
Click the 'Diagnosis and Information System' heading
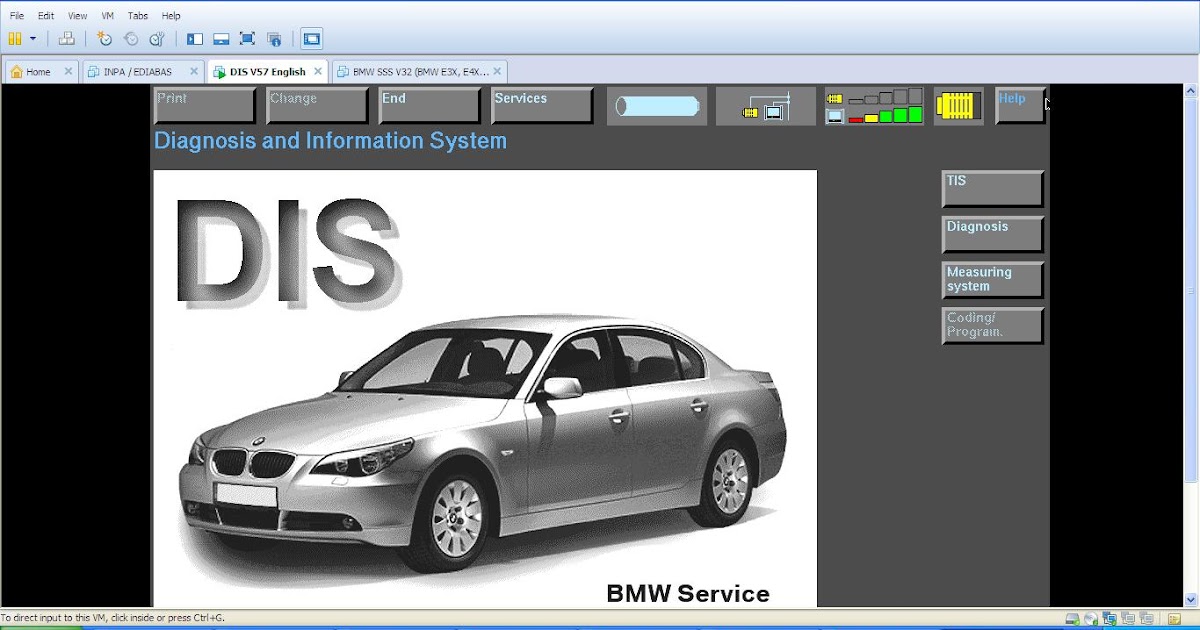click(x=330, y=141)
